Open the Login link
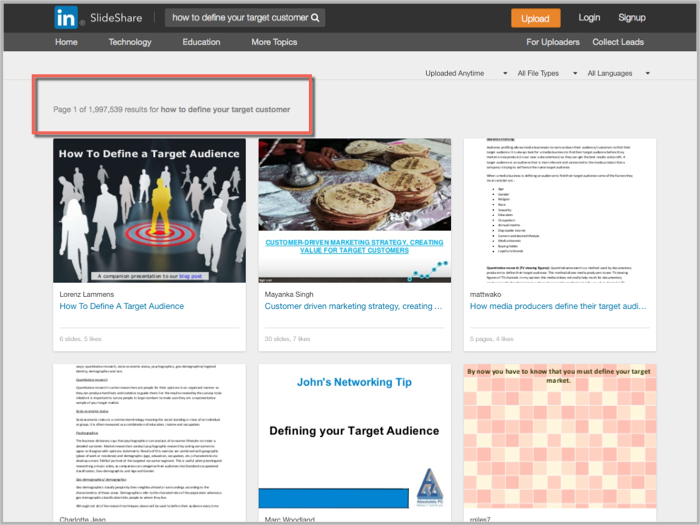The width and height of the screenshot is (700, 525). coord(589,17)
